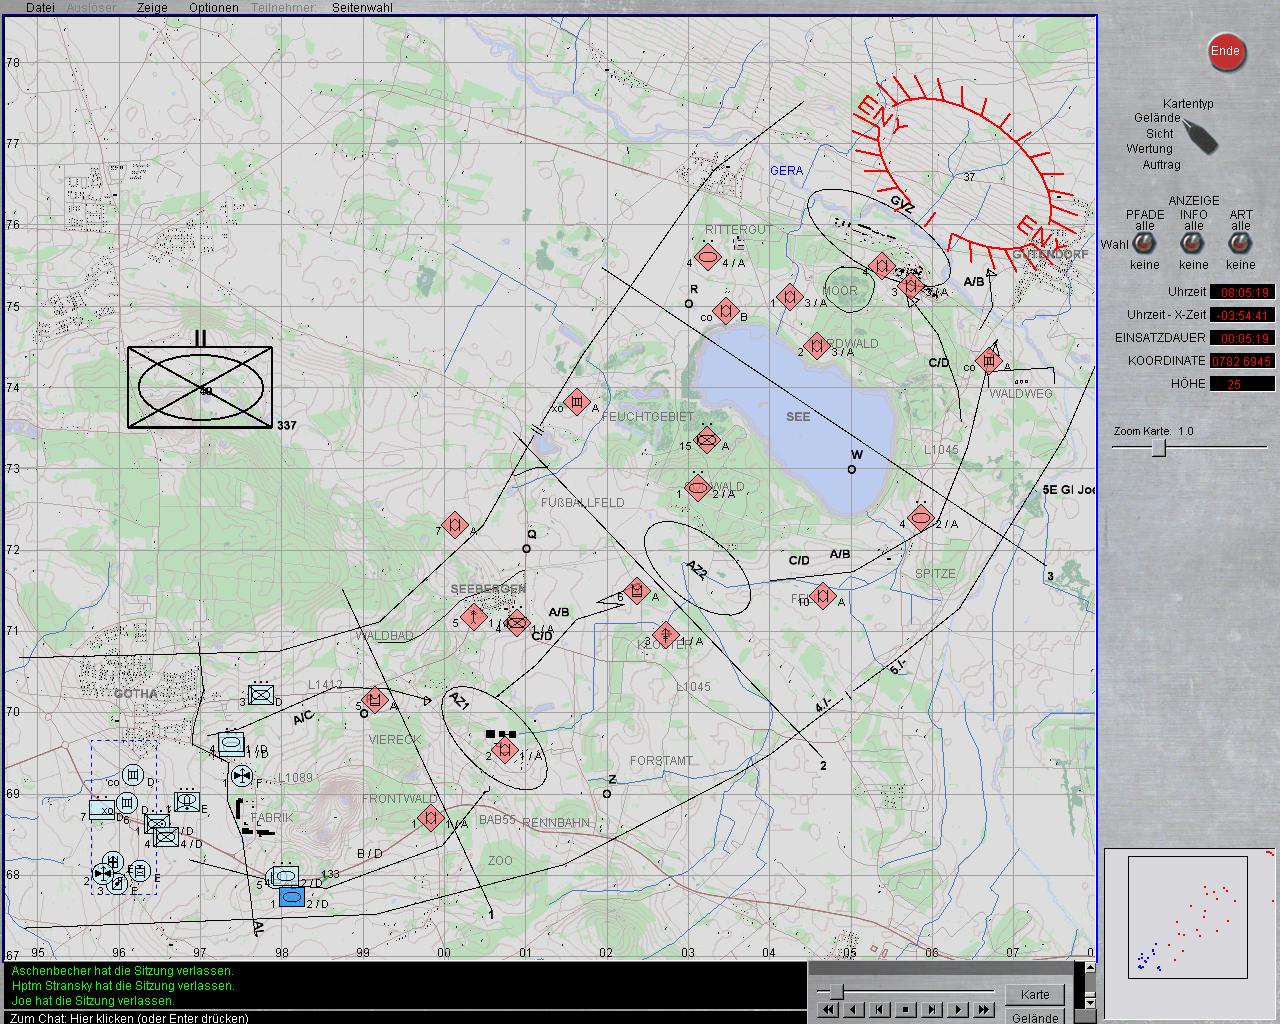Click the Zoom Karte slider handle
The image size is (1280, 1024).
[x=1158, y=449]
